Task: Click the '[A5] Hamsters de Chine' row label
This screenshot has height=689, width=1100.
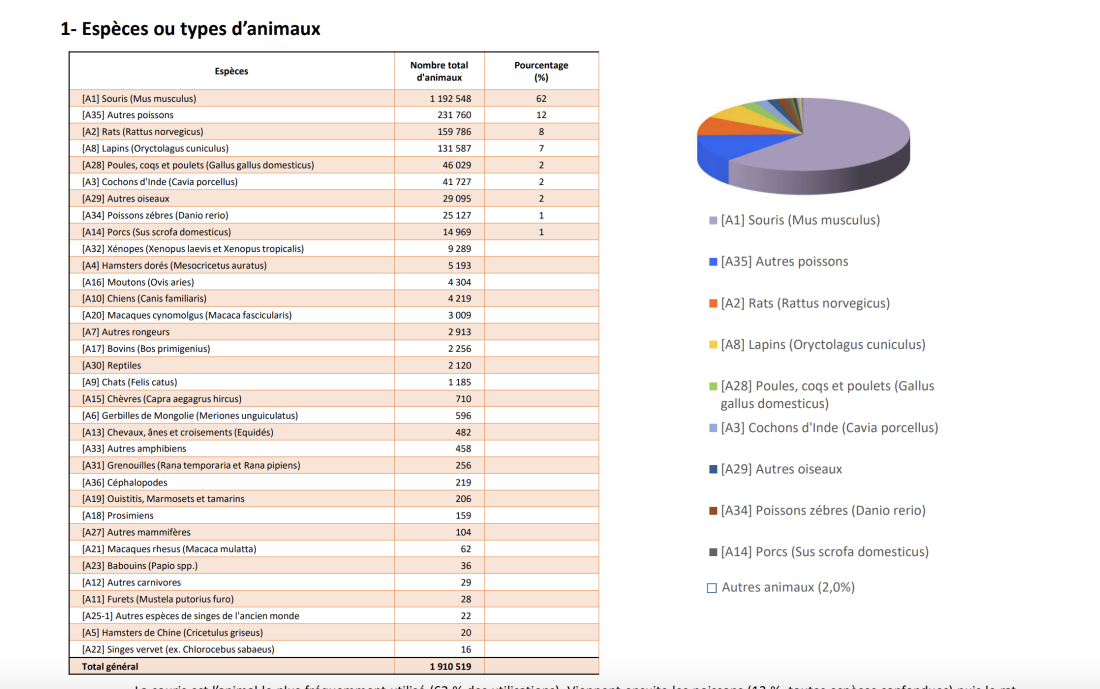Action: (173, 633)
